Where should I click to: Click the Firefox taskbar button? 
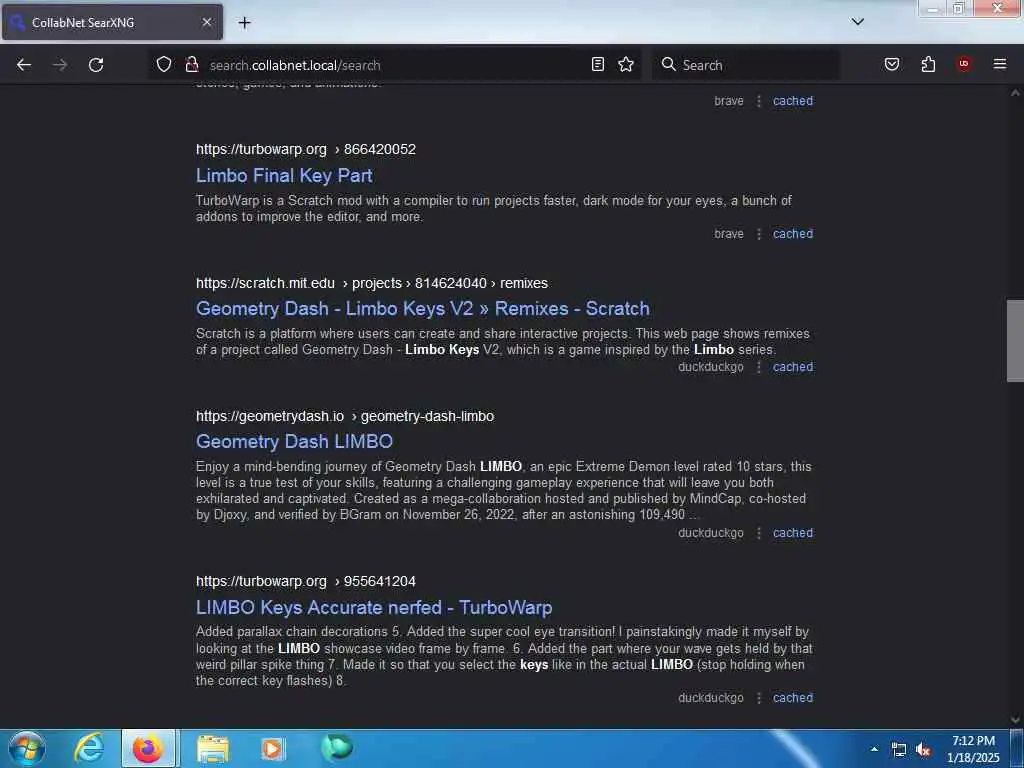tap(148, 748)
